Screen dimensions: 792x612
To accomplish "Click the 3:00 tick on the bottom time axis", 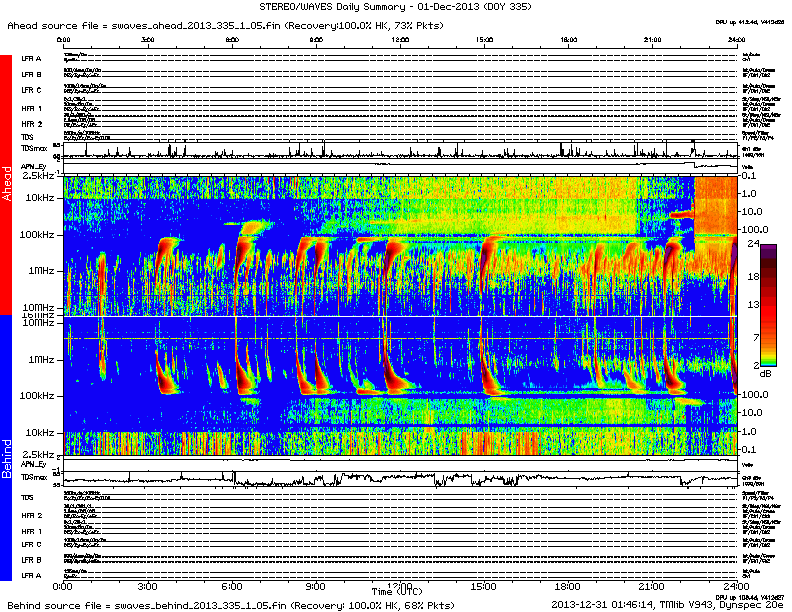I will point(148,586).
